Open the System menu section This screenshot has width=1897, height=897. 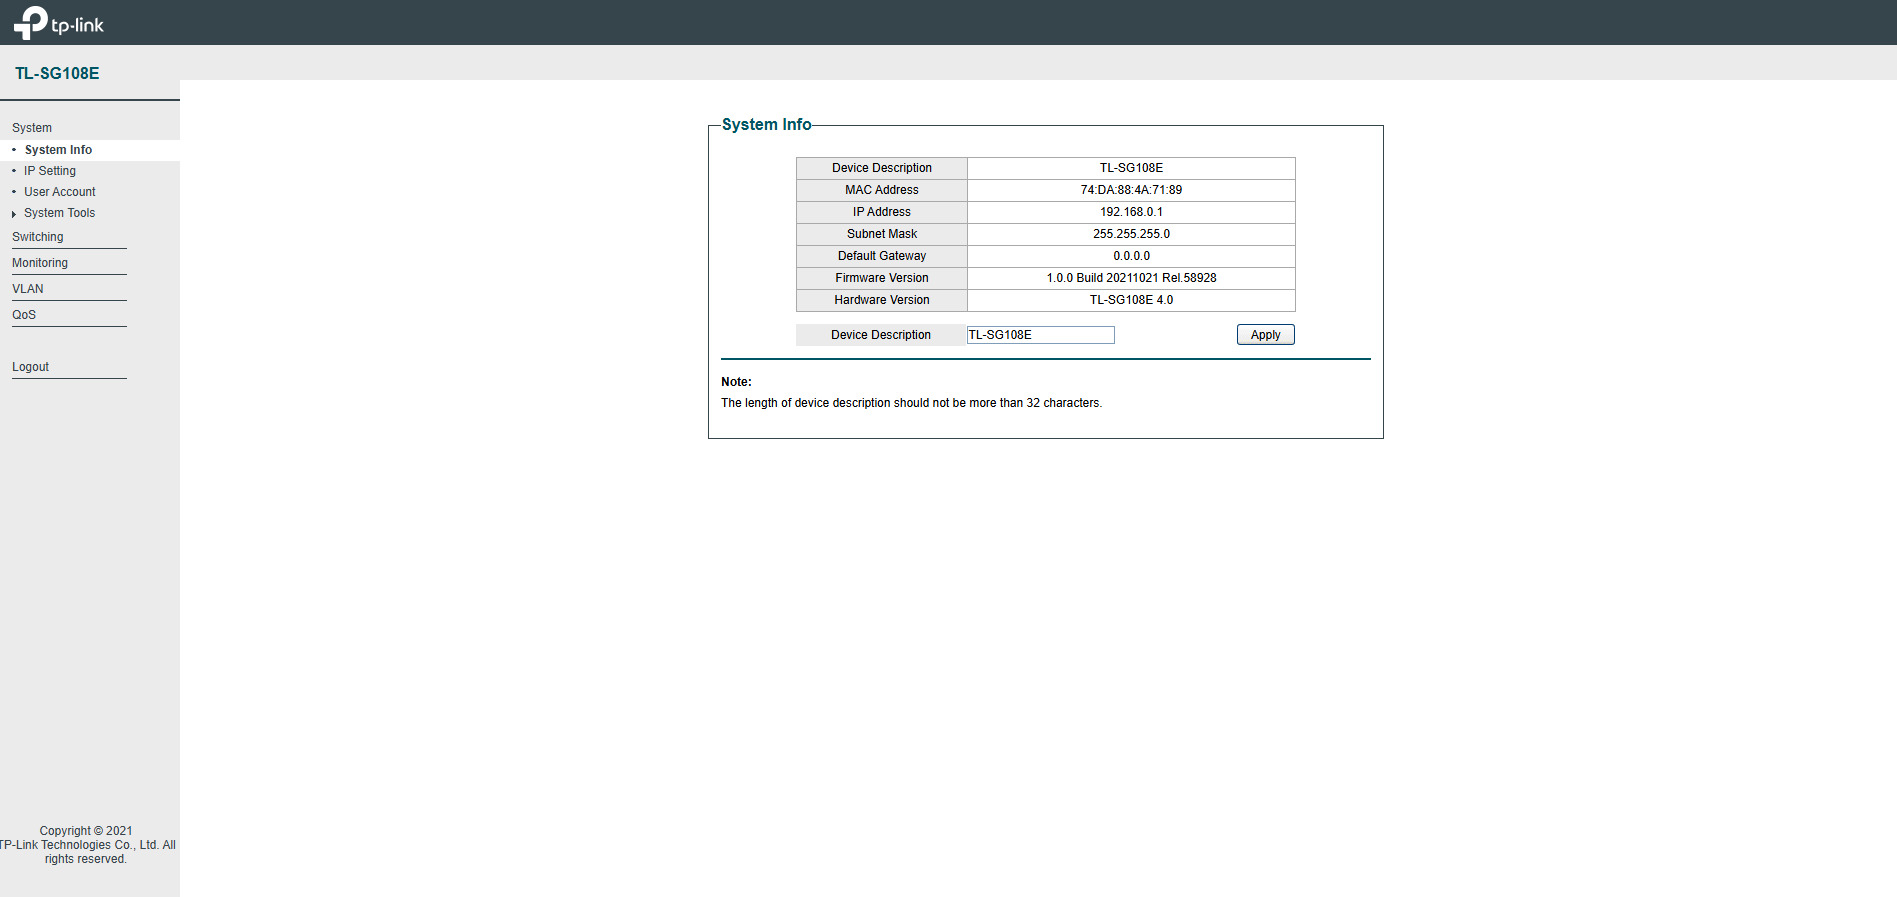coord(32,128)
